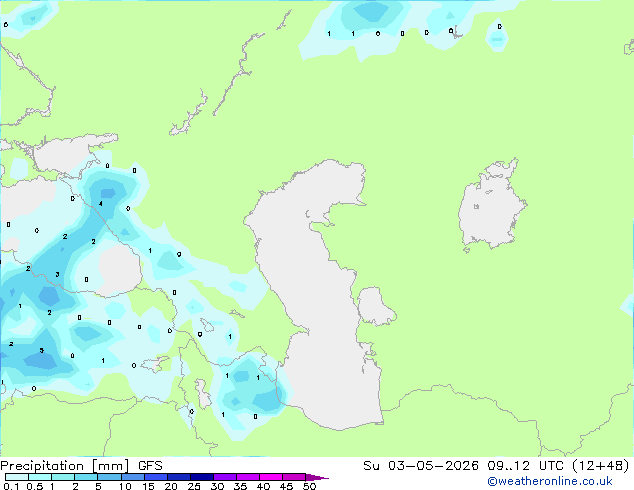Image resolution: width=634 pixels, height=490 pixels.
Task: Click the precipitation value 5 over Turkey
Action: [42, 351]
